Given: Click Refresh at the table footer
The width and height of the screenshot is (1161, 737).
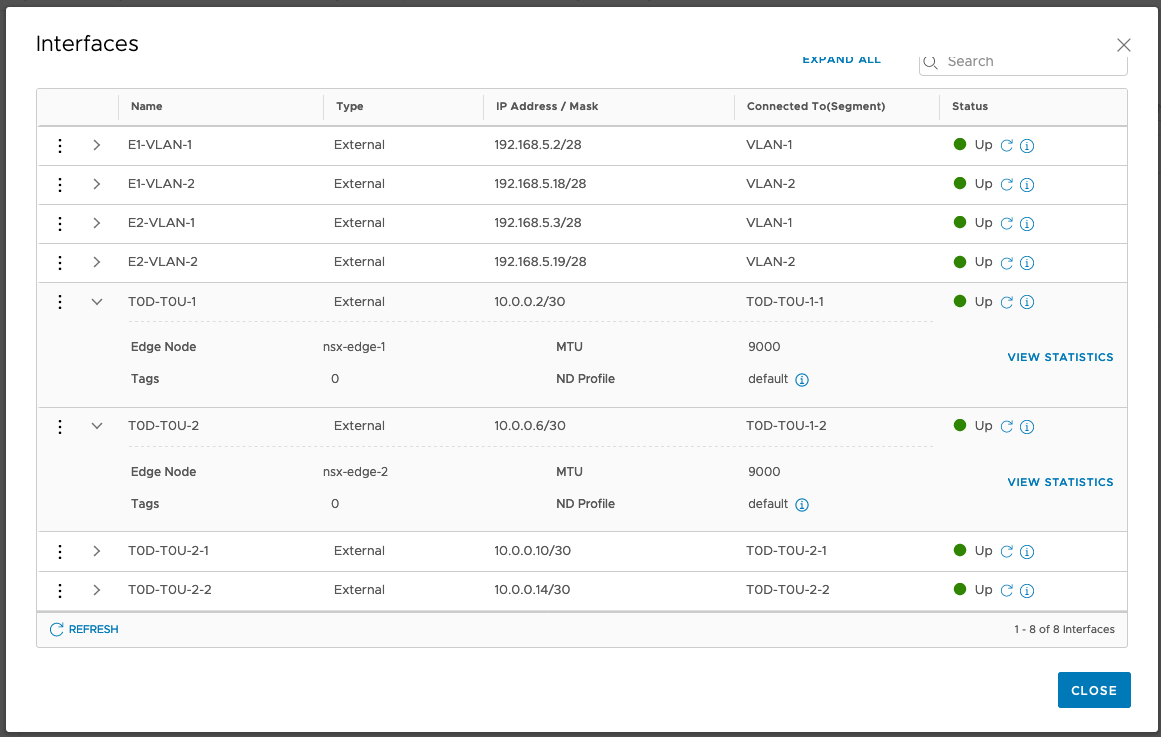Looking at the screenshot, I should point(84,630).
